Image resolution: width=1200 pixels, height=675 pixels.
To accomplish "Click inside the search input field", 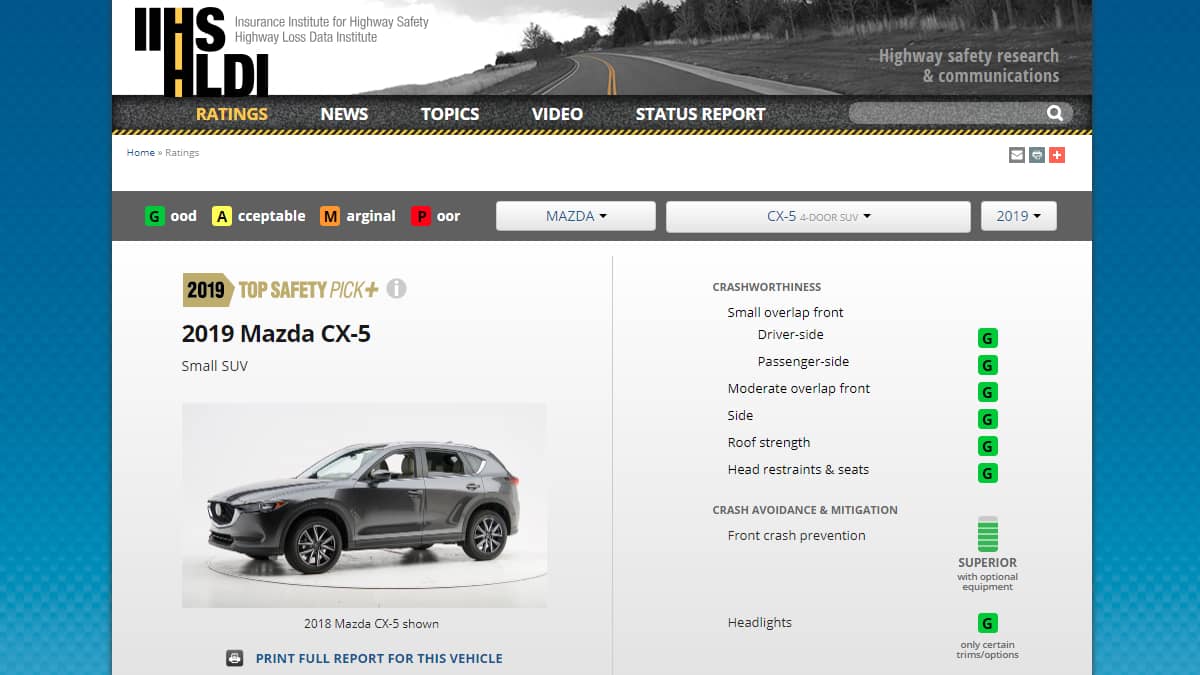I will (x=945, y=114).
